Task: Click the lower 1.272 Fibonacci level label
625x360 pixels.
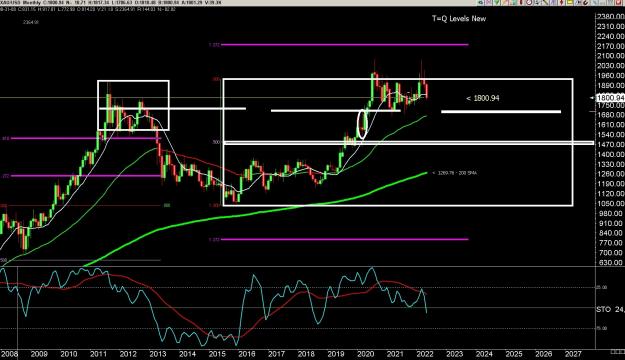Action: click(214, 240)
